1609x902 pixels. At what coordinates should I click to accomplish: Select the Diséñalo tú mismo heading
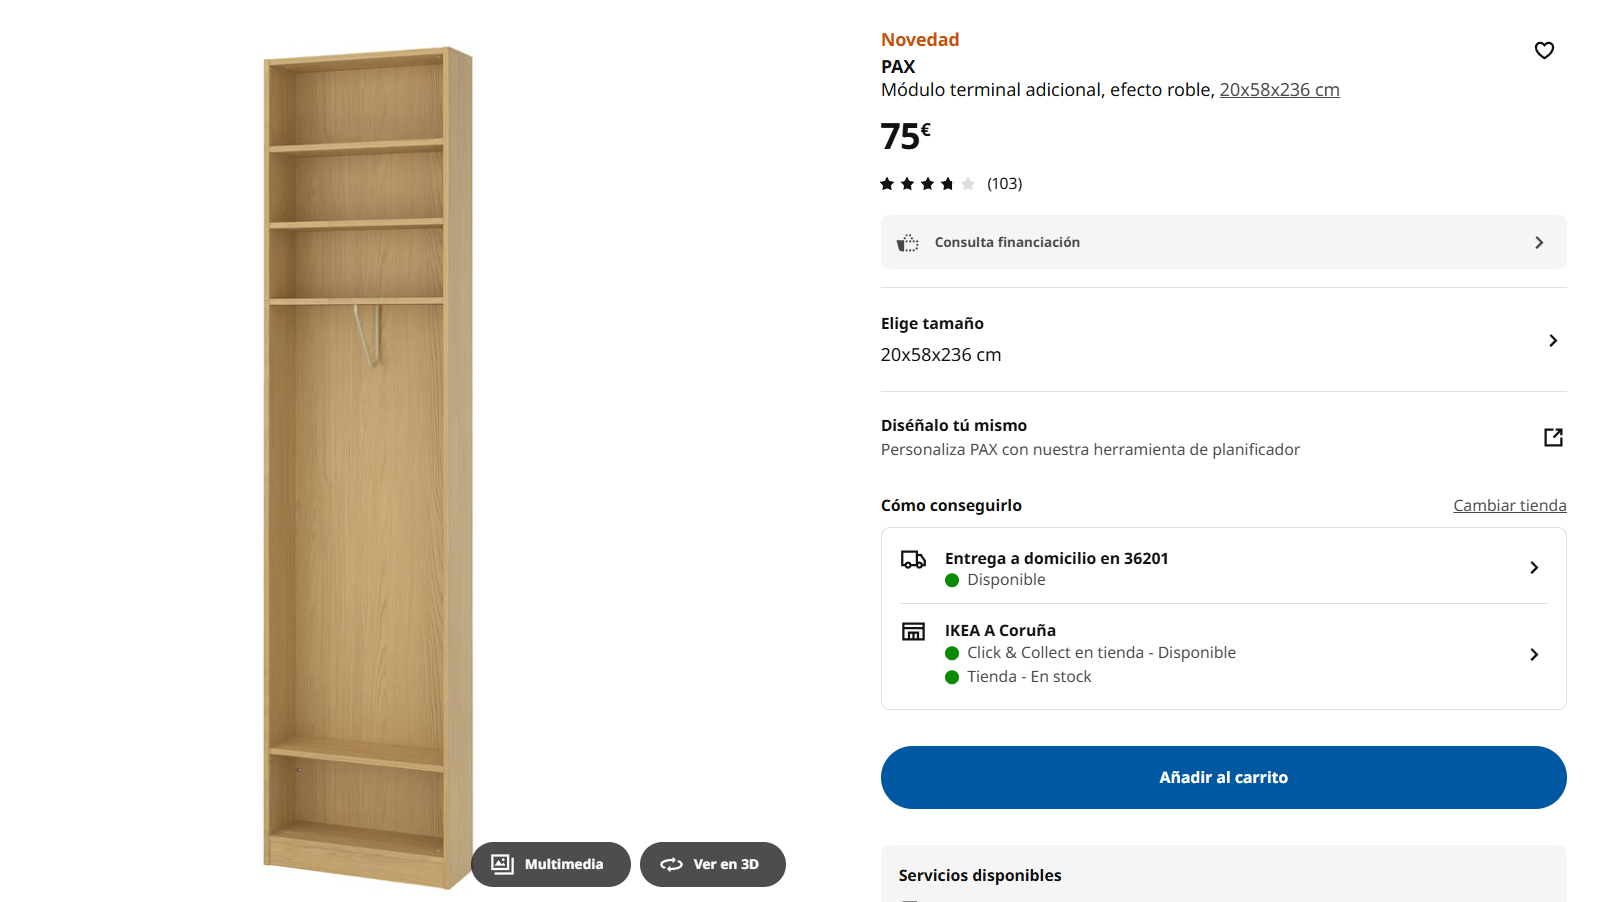coord(953,426)
